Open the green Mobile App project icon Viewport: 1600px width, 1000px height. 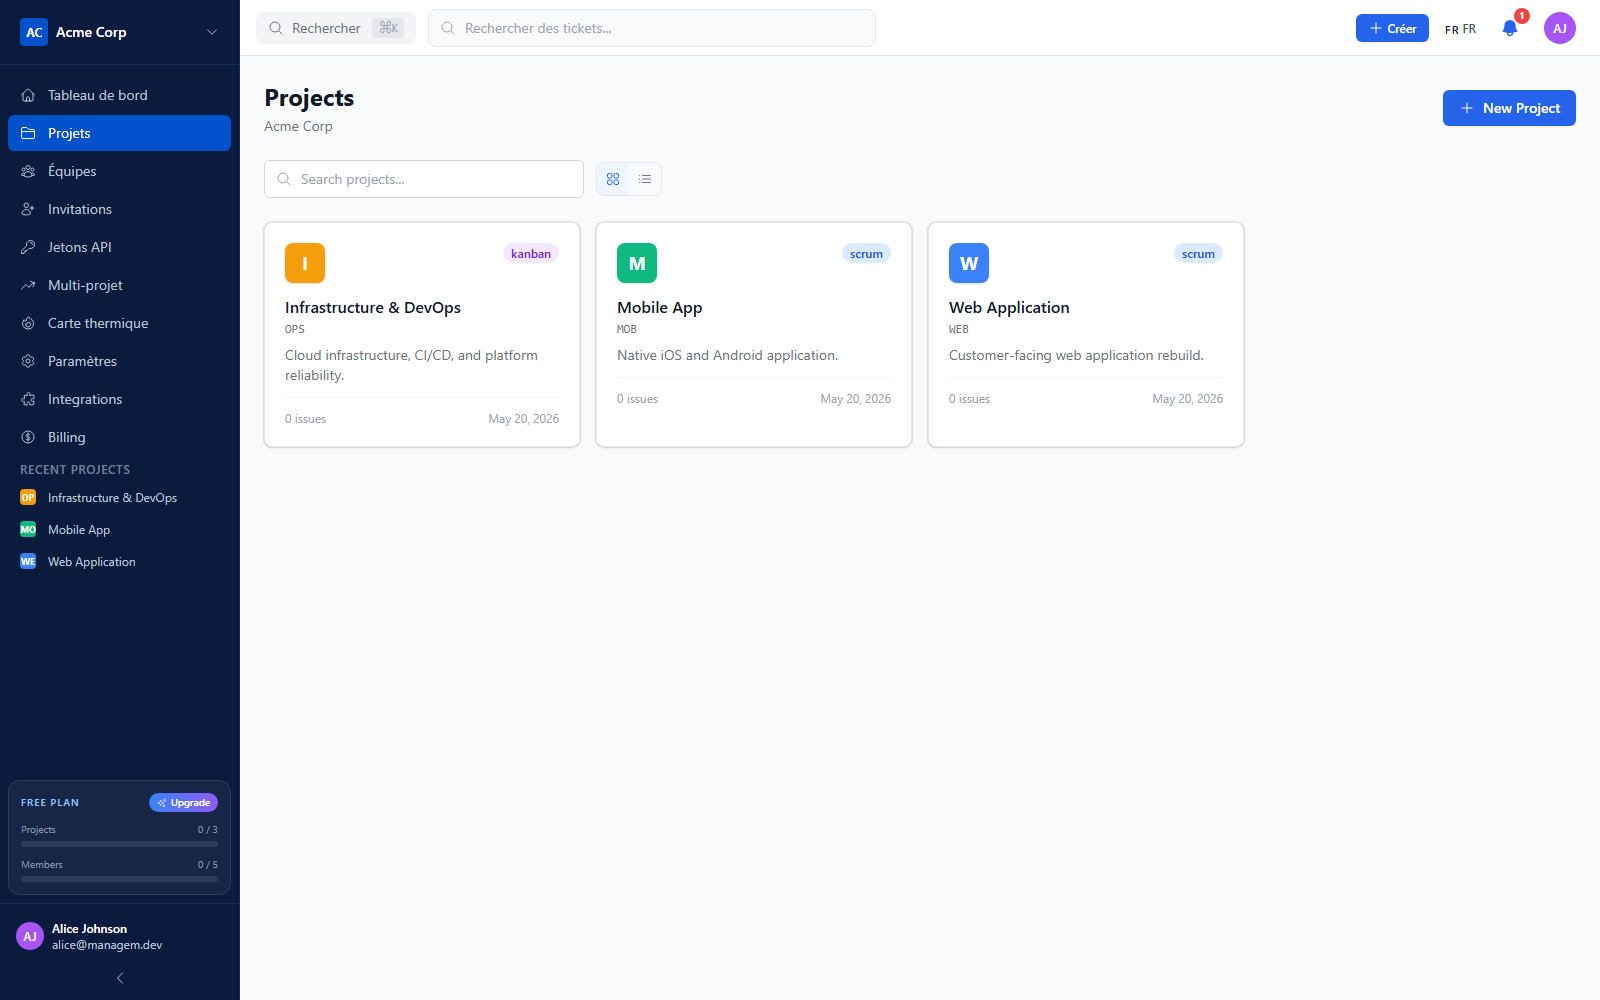click(x=637, y=263)
